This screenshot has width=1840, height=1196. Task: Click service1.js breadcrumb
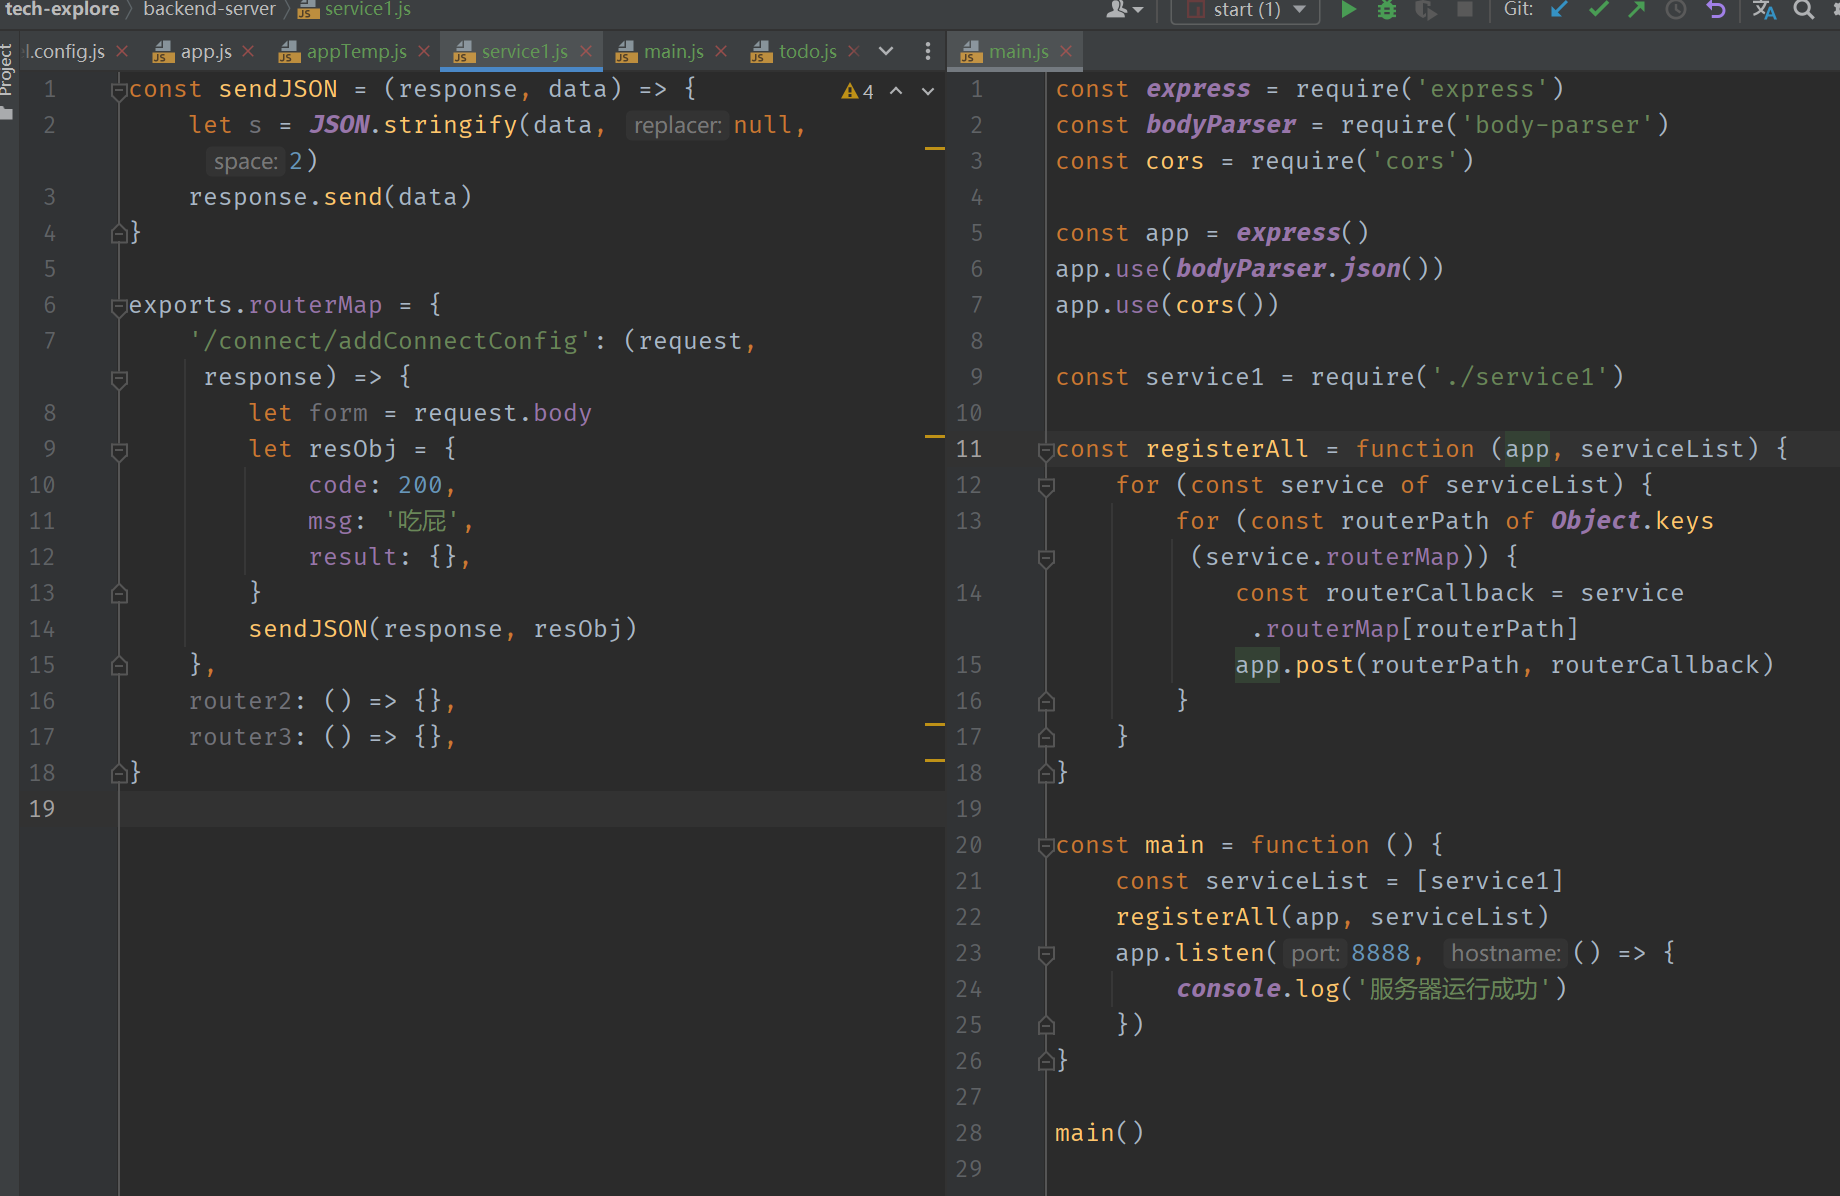point(355,10)
